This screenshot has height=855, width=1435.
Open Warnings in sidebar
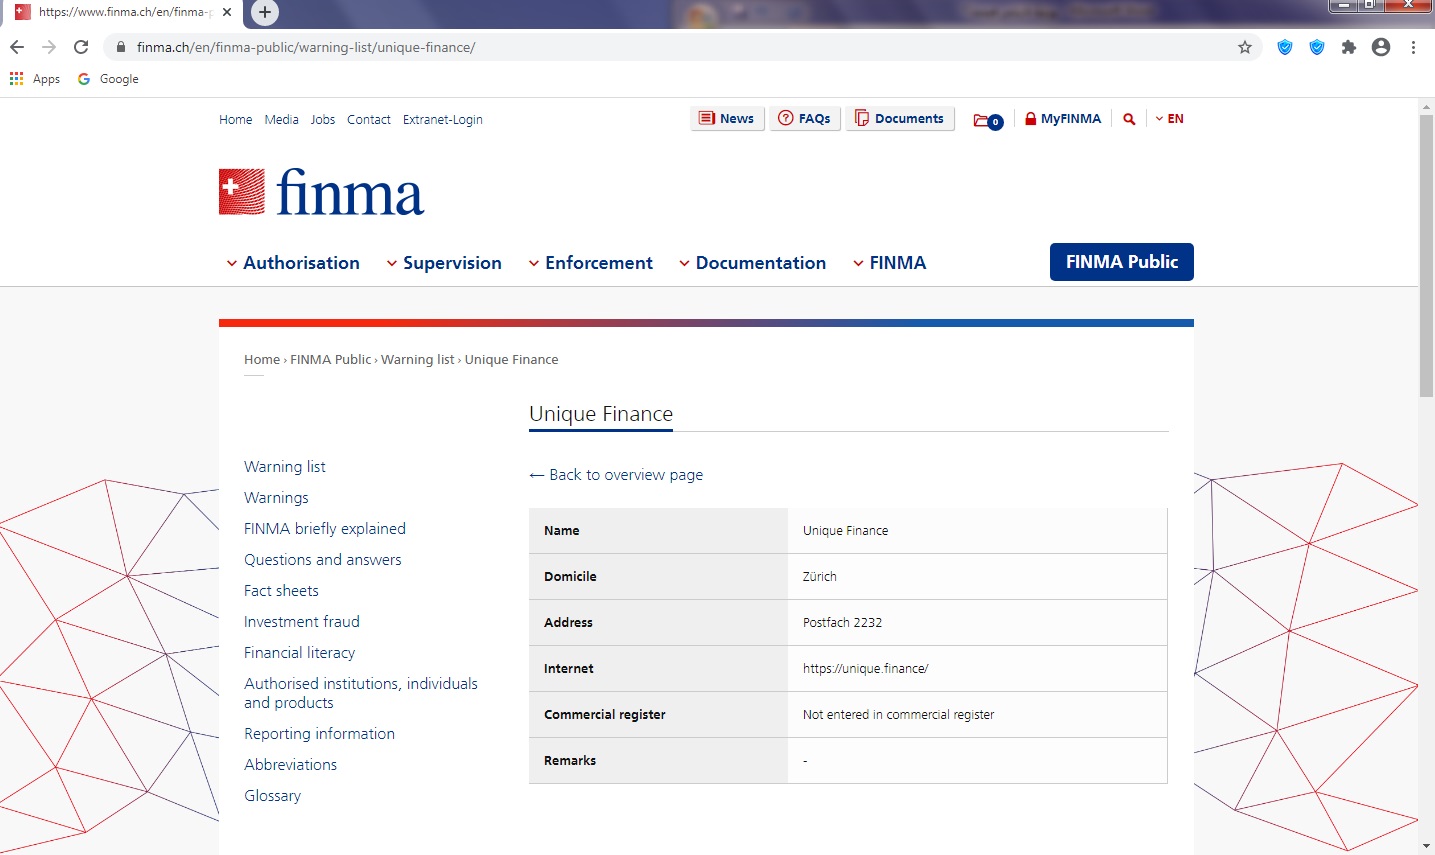(x=276, y=498)
